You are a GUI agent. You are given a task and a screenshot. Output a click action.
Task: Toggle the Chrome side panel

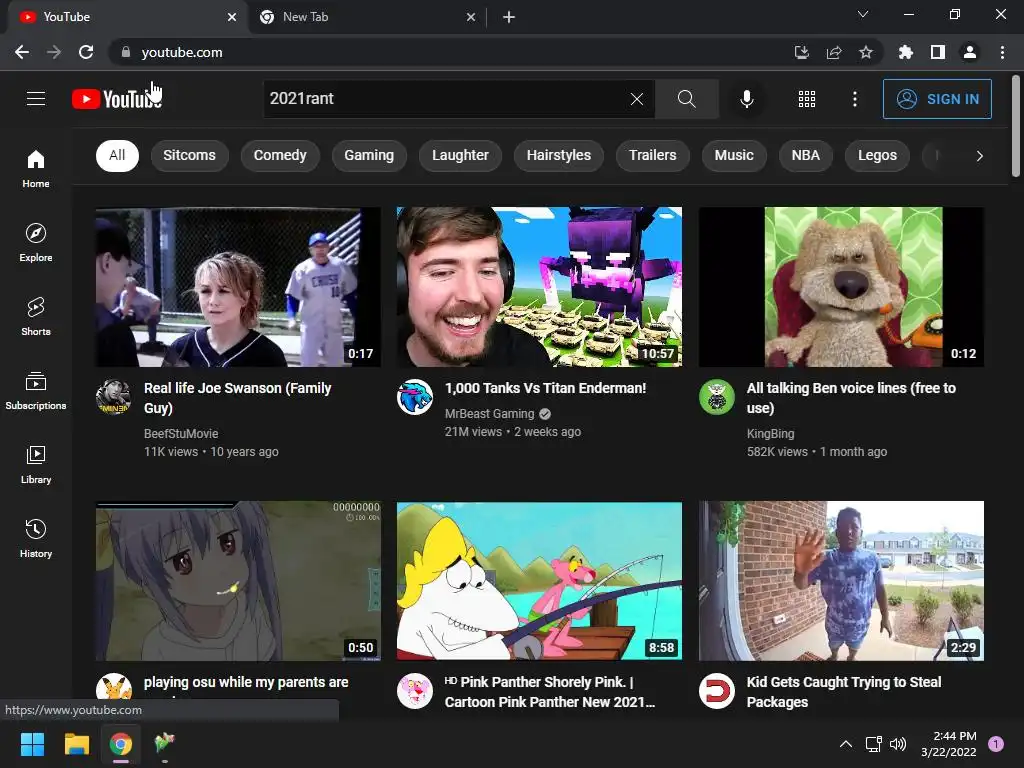[938, 52]
